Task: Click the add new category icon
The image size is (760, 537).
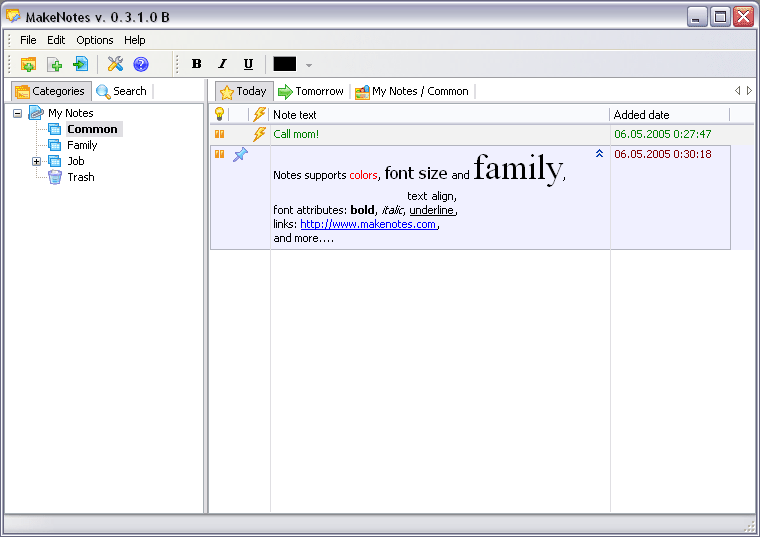Action: pyautogui.click(x=28, y=64)
